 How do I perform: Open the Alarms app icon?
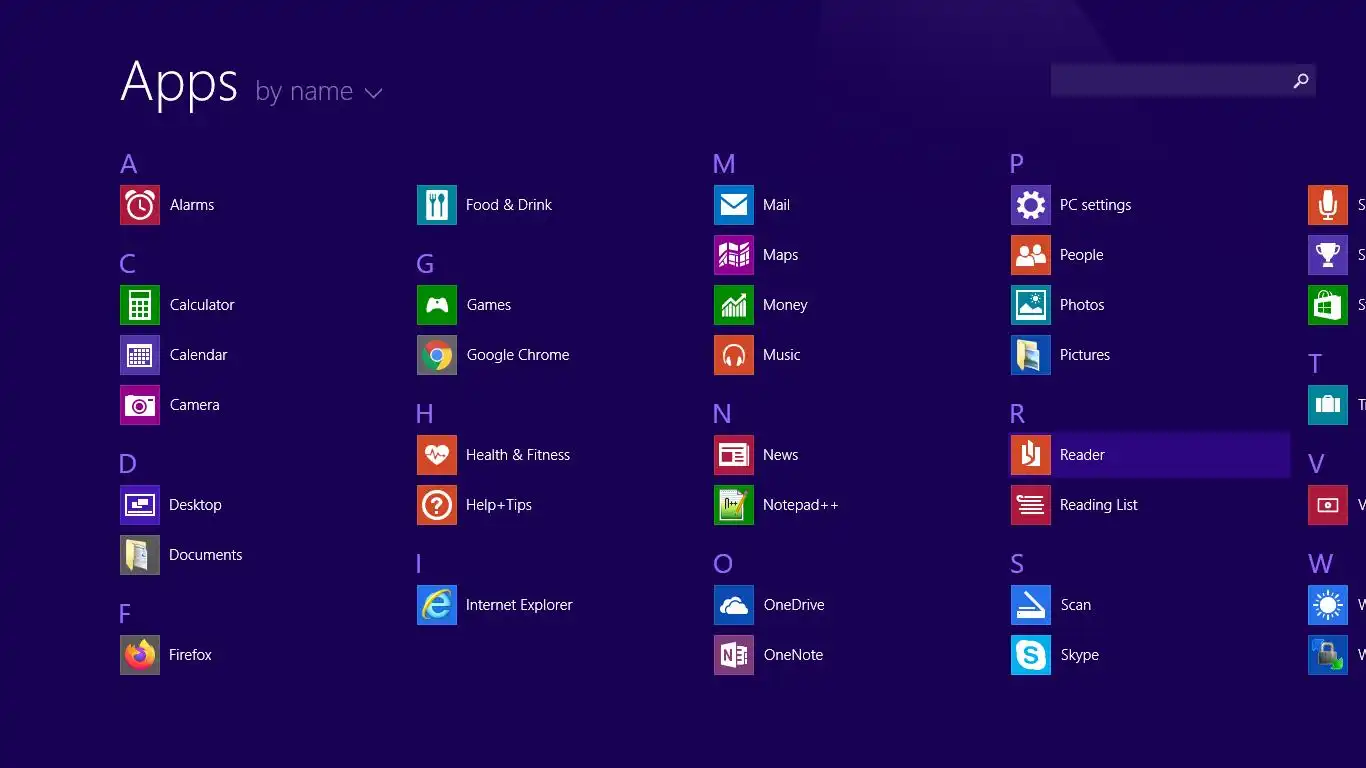tap(140, 205)
